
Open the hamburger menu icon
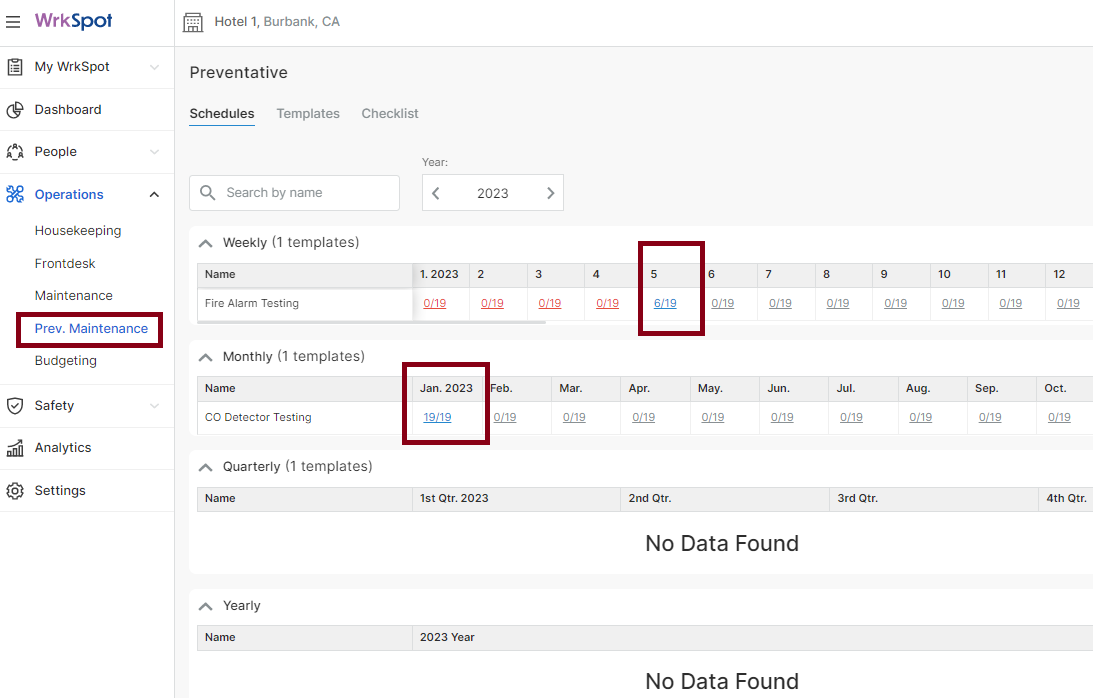[13, 22]
